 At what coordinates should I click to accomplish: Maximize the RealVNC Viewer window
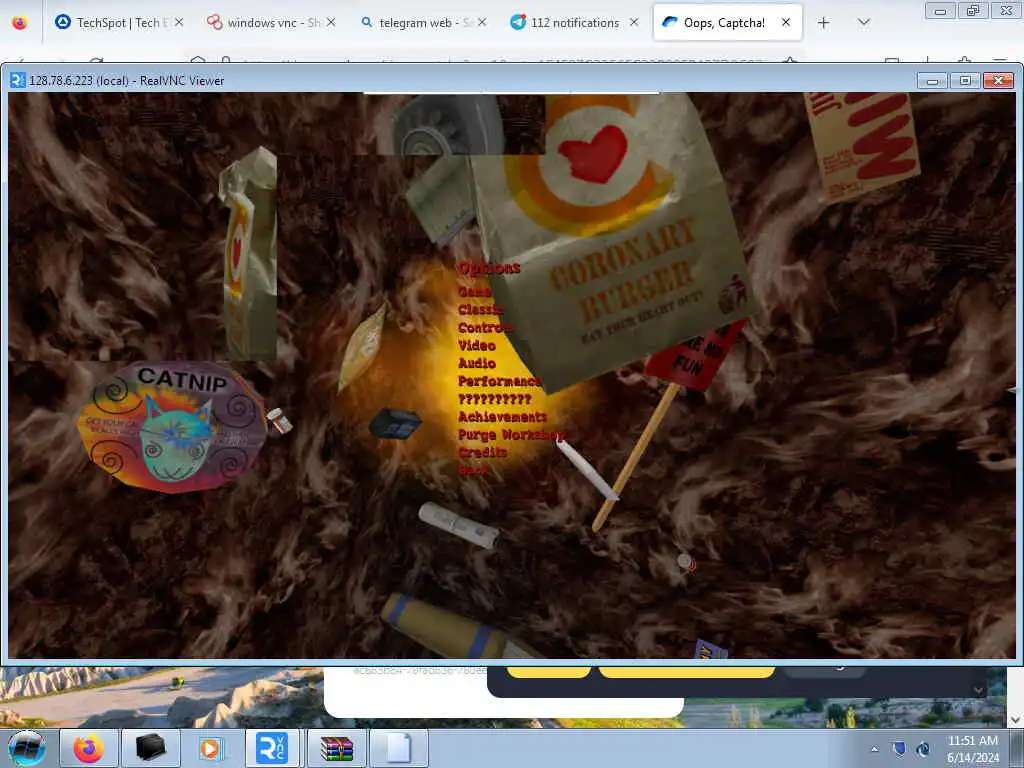coord(965,80)
